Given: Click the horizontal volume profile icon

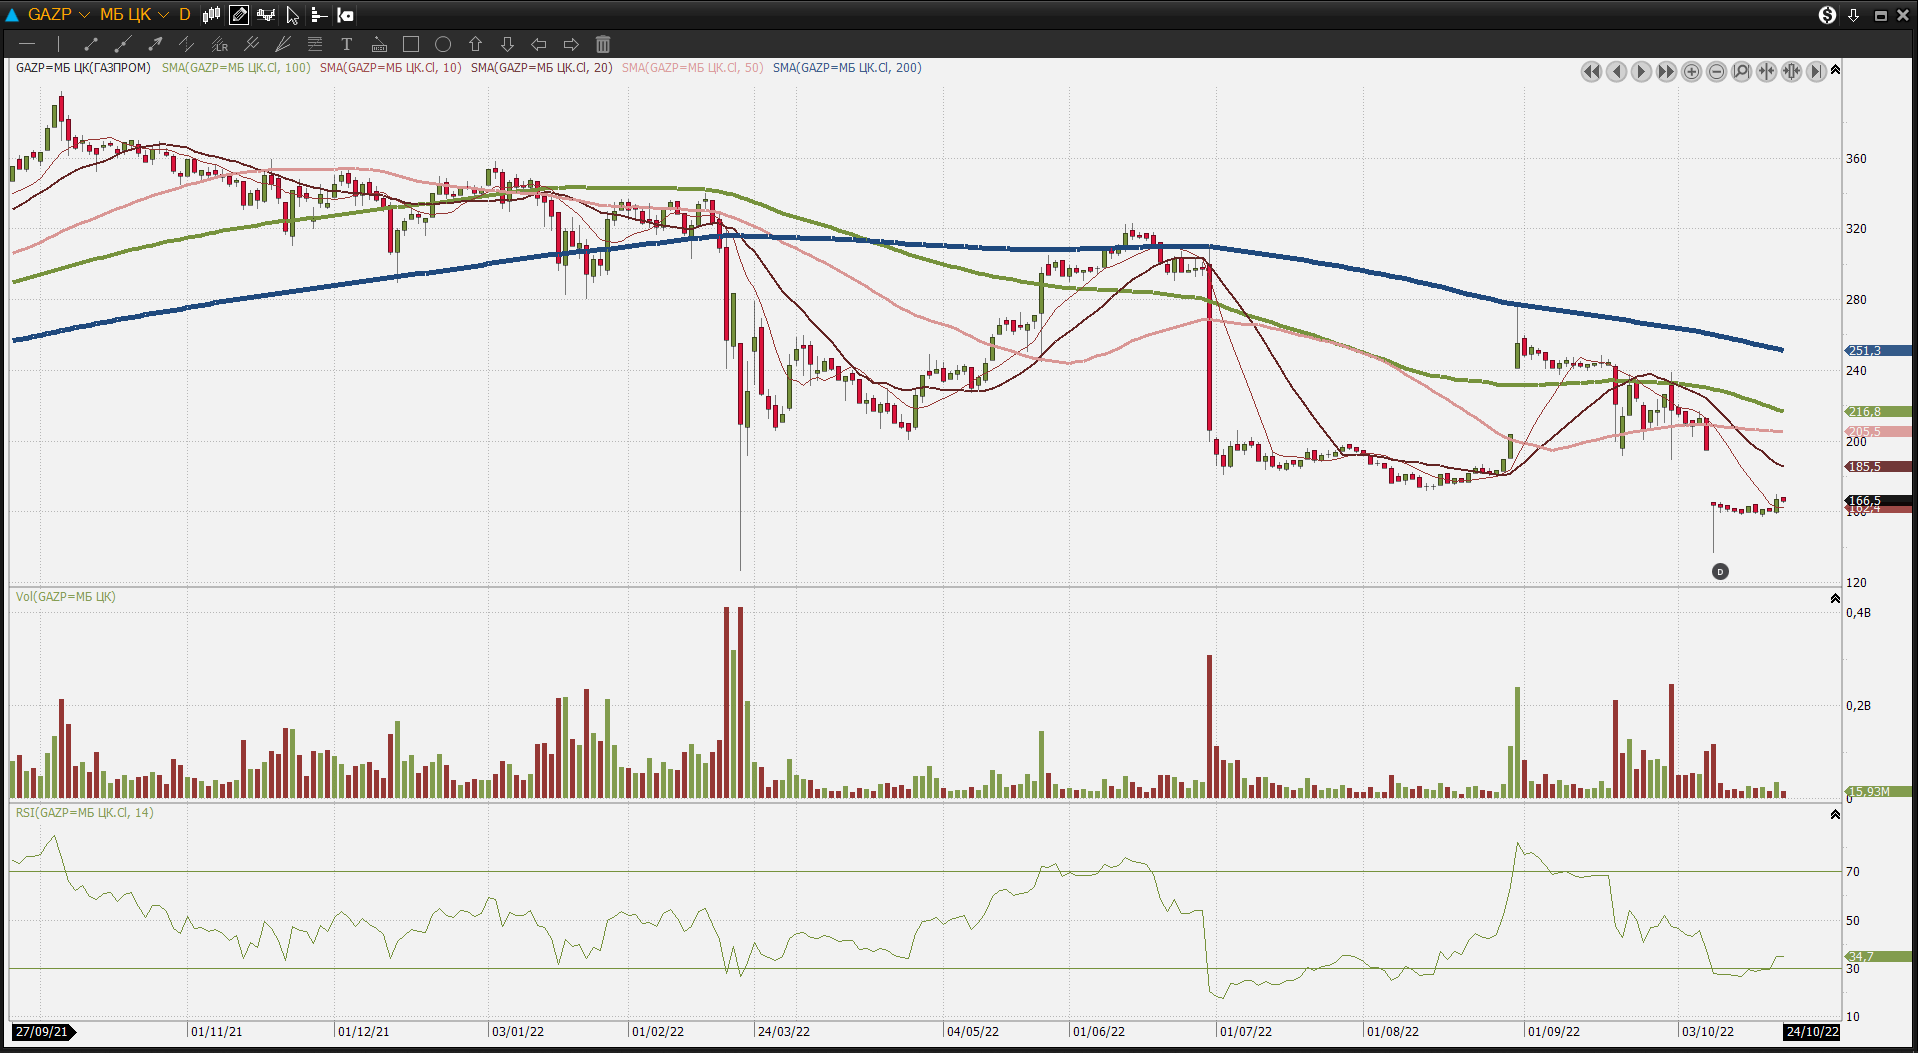Looking at the screenshot, I should 319,15.
